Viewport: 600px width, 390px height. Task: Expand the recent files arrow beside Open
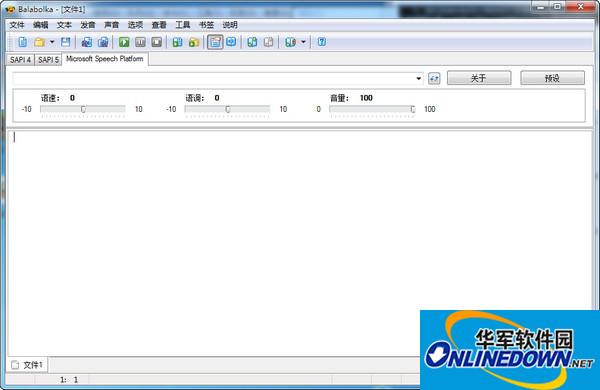click(52, 42)
